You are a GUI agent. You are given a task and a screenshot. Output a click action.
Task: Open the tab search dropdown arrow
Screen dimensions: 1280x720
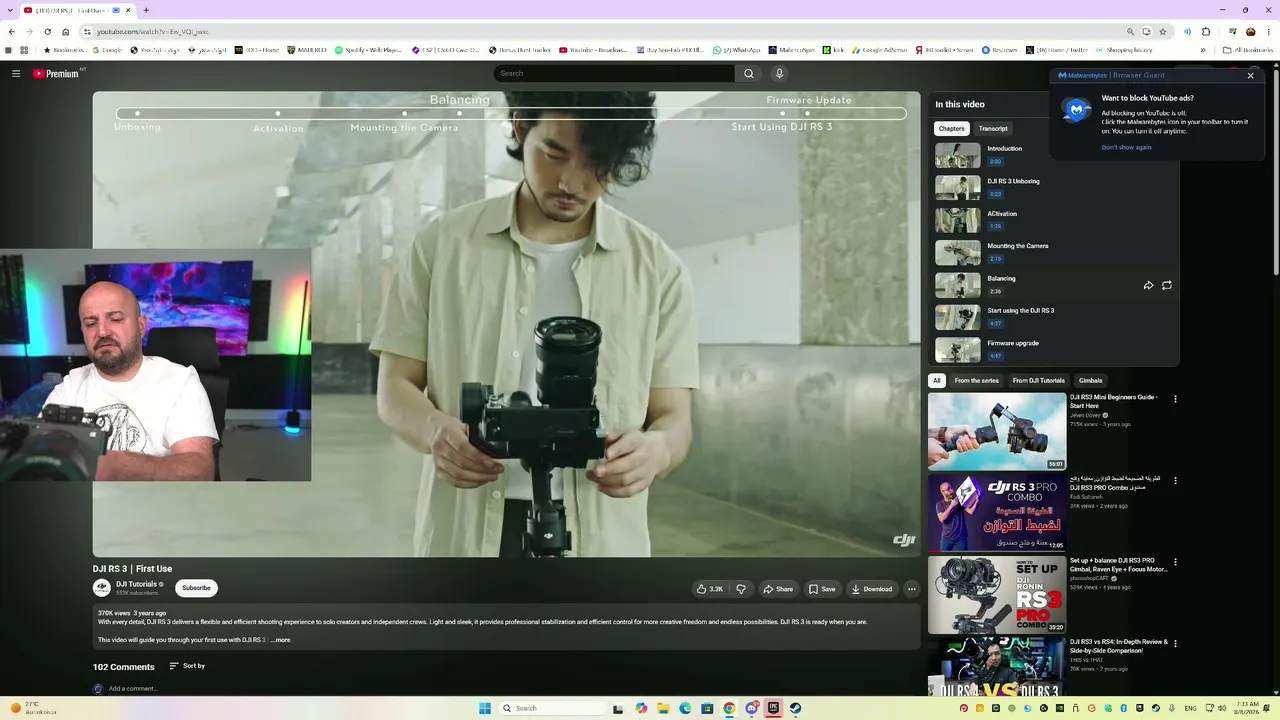coord(10,10)
